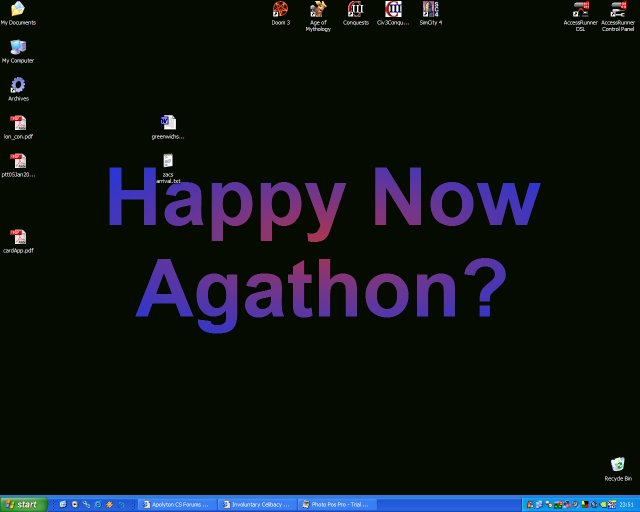Click the Internet Explorer Quick Launch icon
Viewport: 640px width, 512px height.
click(98, 505)
